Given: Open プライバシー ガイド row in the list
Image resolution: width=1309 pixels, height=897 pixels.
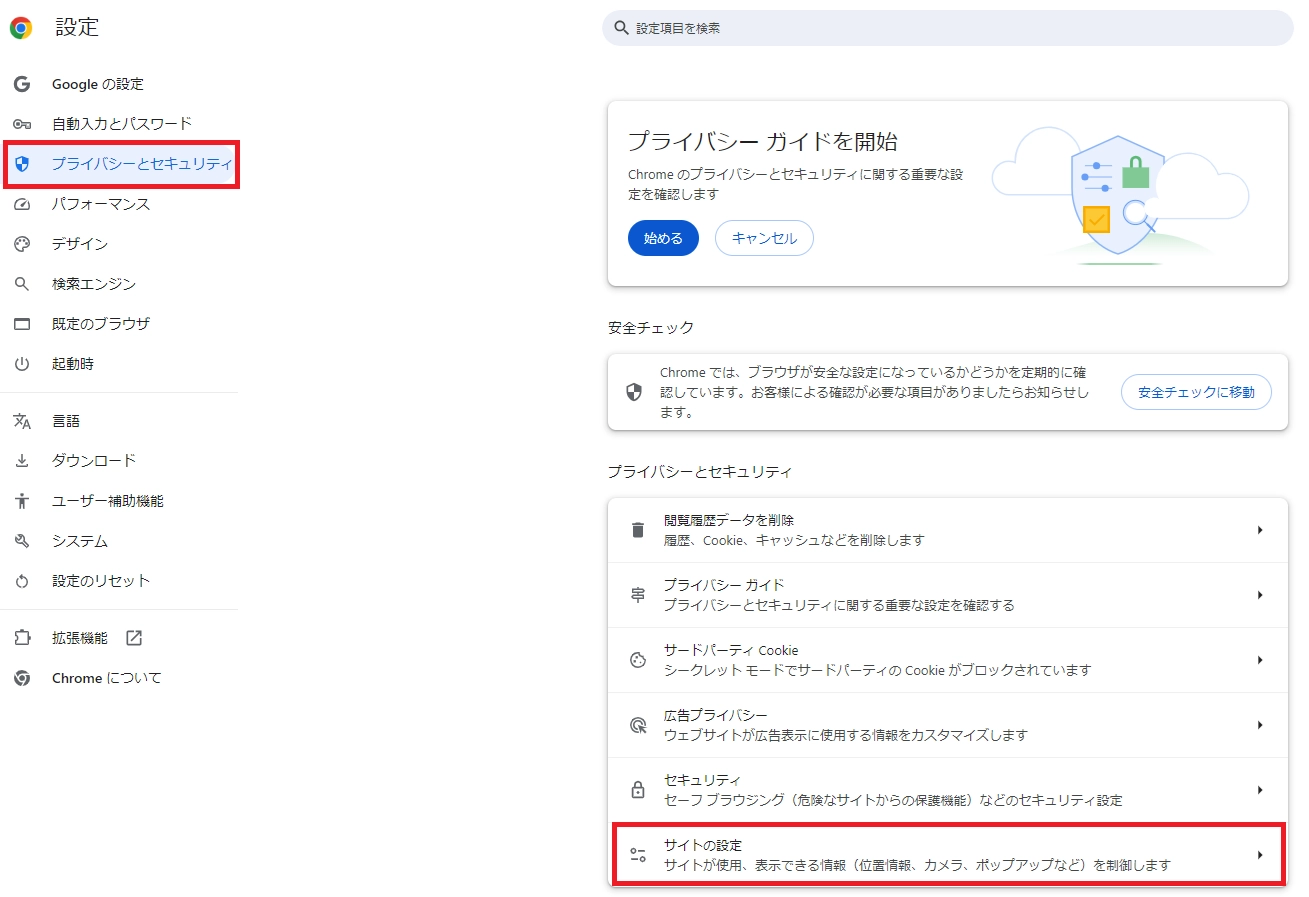Looking at the screenshot, I should click(x=947, y=595).
